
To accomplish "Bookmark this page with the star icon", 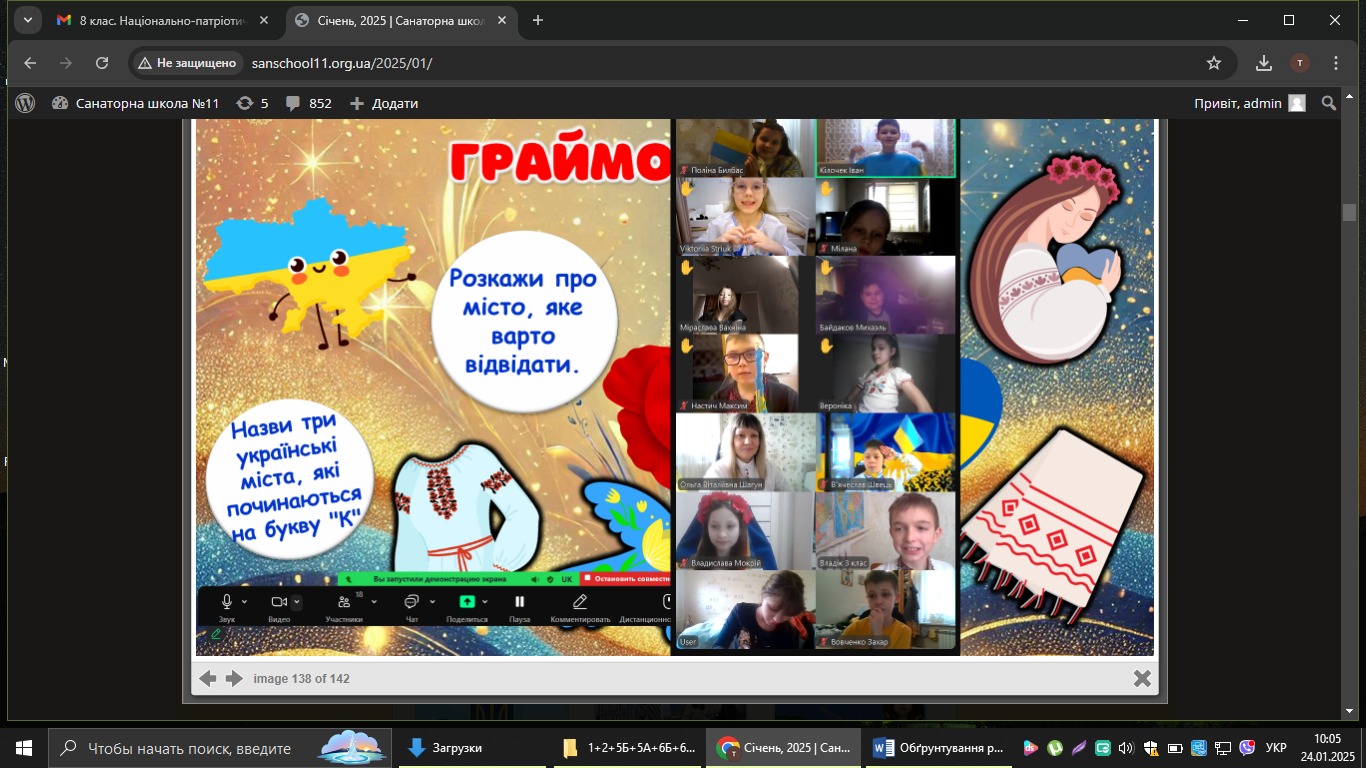I will (1214, 63).
